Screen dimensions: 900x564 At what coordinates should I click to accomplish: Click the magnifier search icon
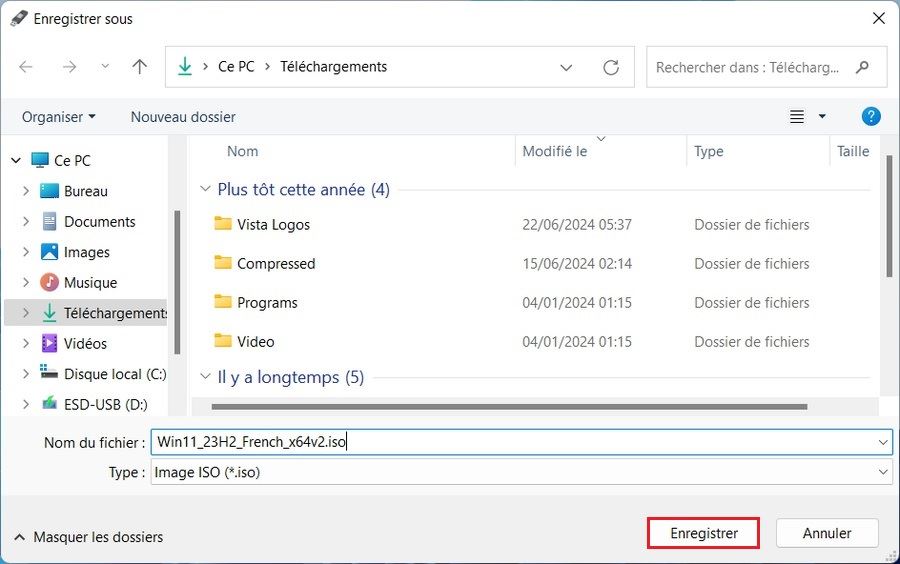coord(862,68)
